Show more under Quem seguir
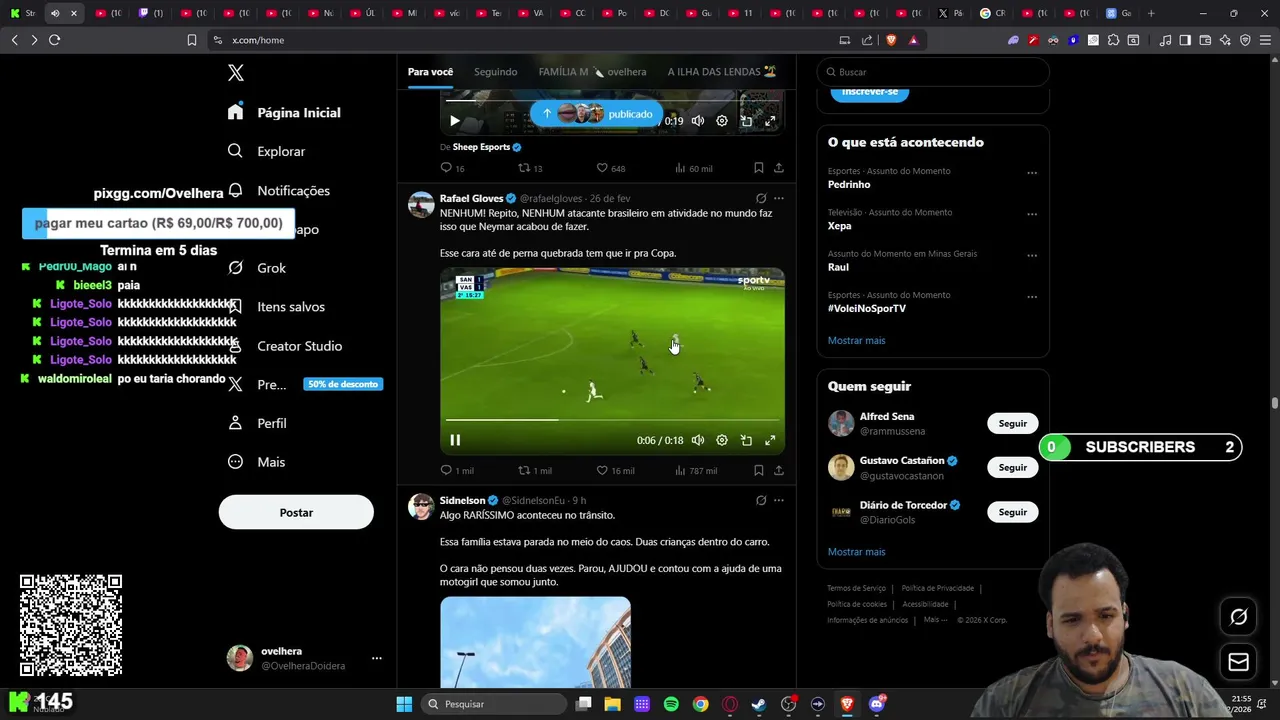This screenshot has width=1280, height=720. point(856,552)
